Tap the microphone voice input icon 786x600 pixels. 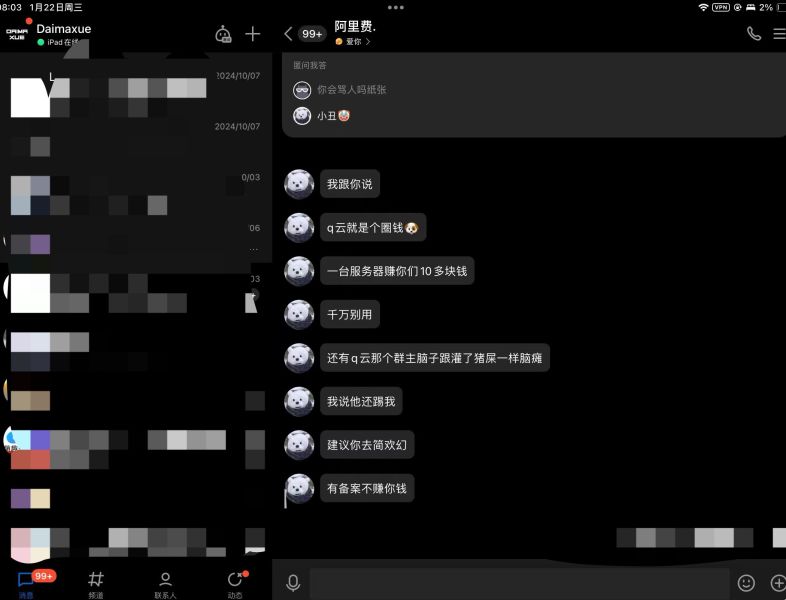pos(293,582)
